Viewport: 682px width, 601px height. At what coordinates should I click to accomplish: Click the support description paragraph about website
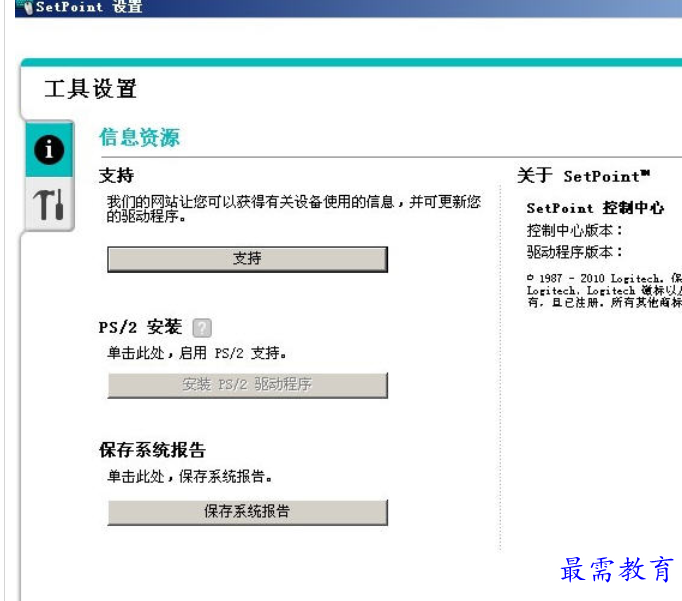[x=294, y=209]
